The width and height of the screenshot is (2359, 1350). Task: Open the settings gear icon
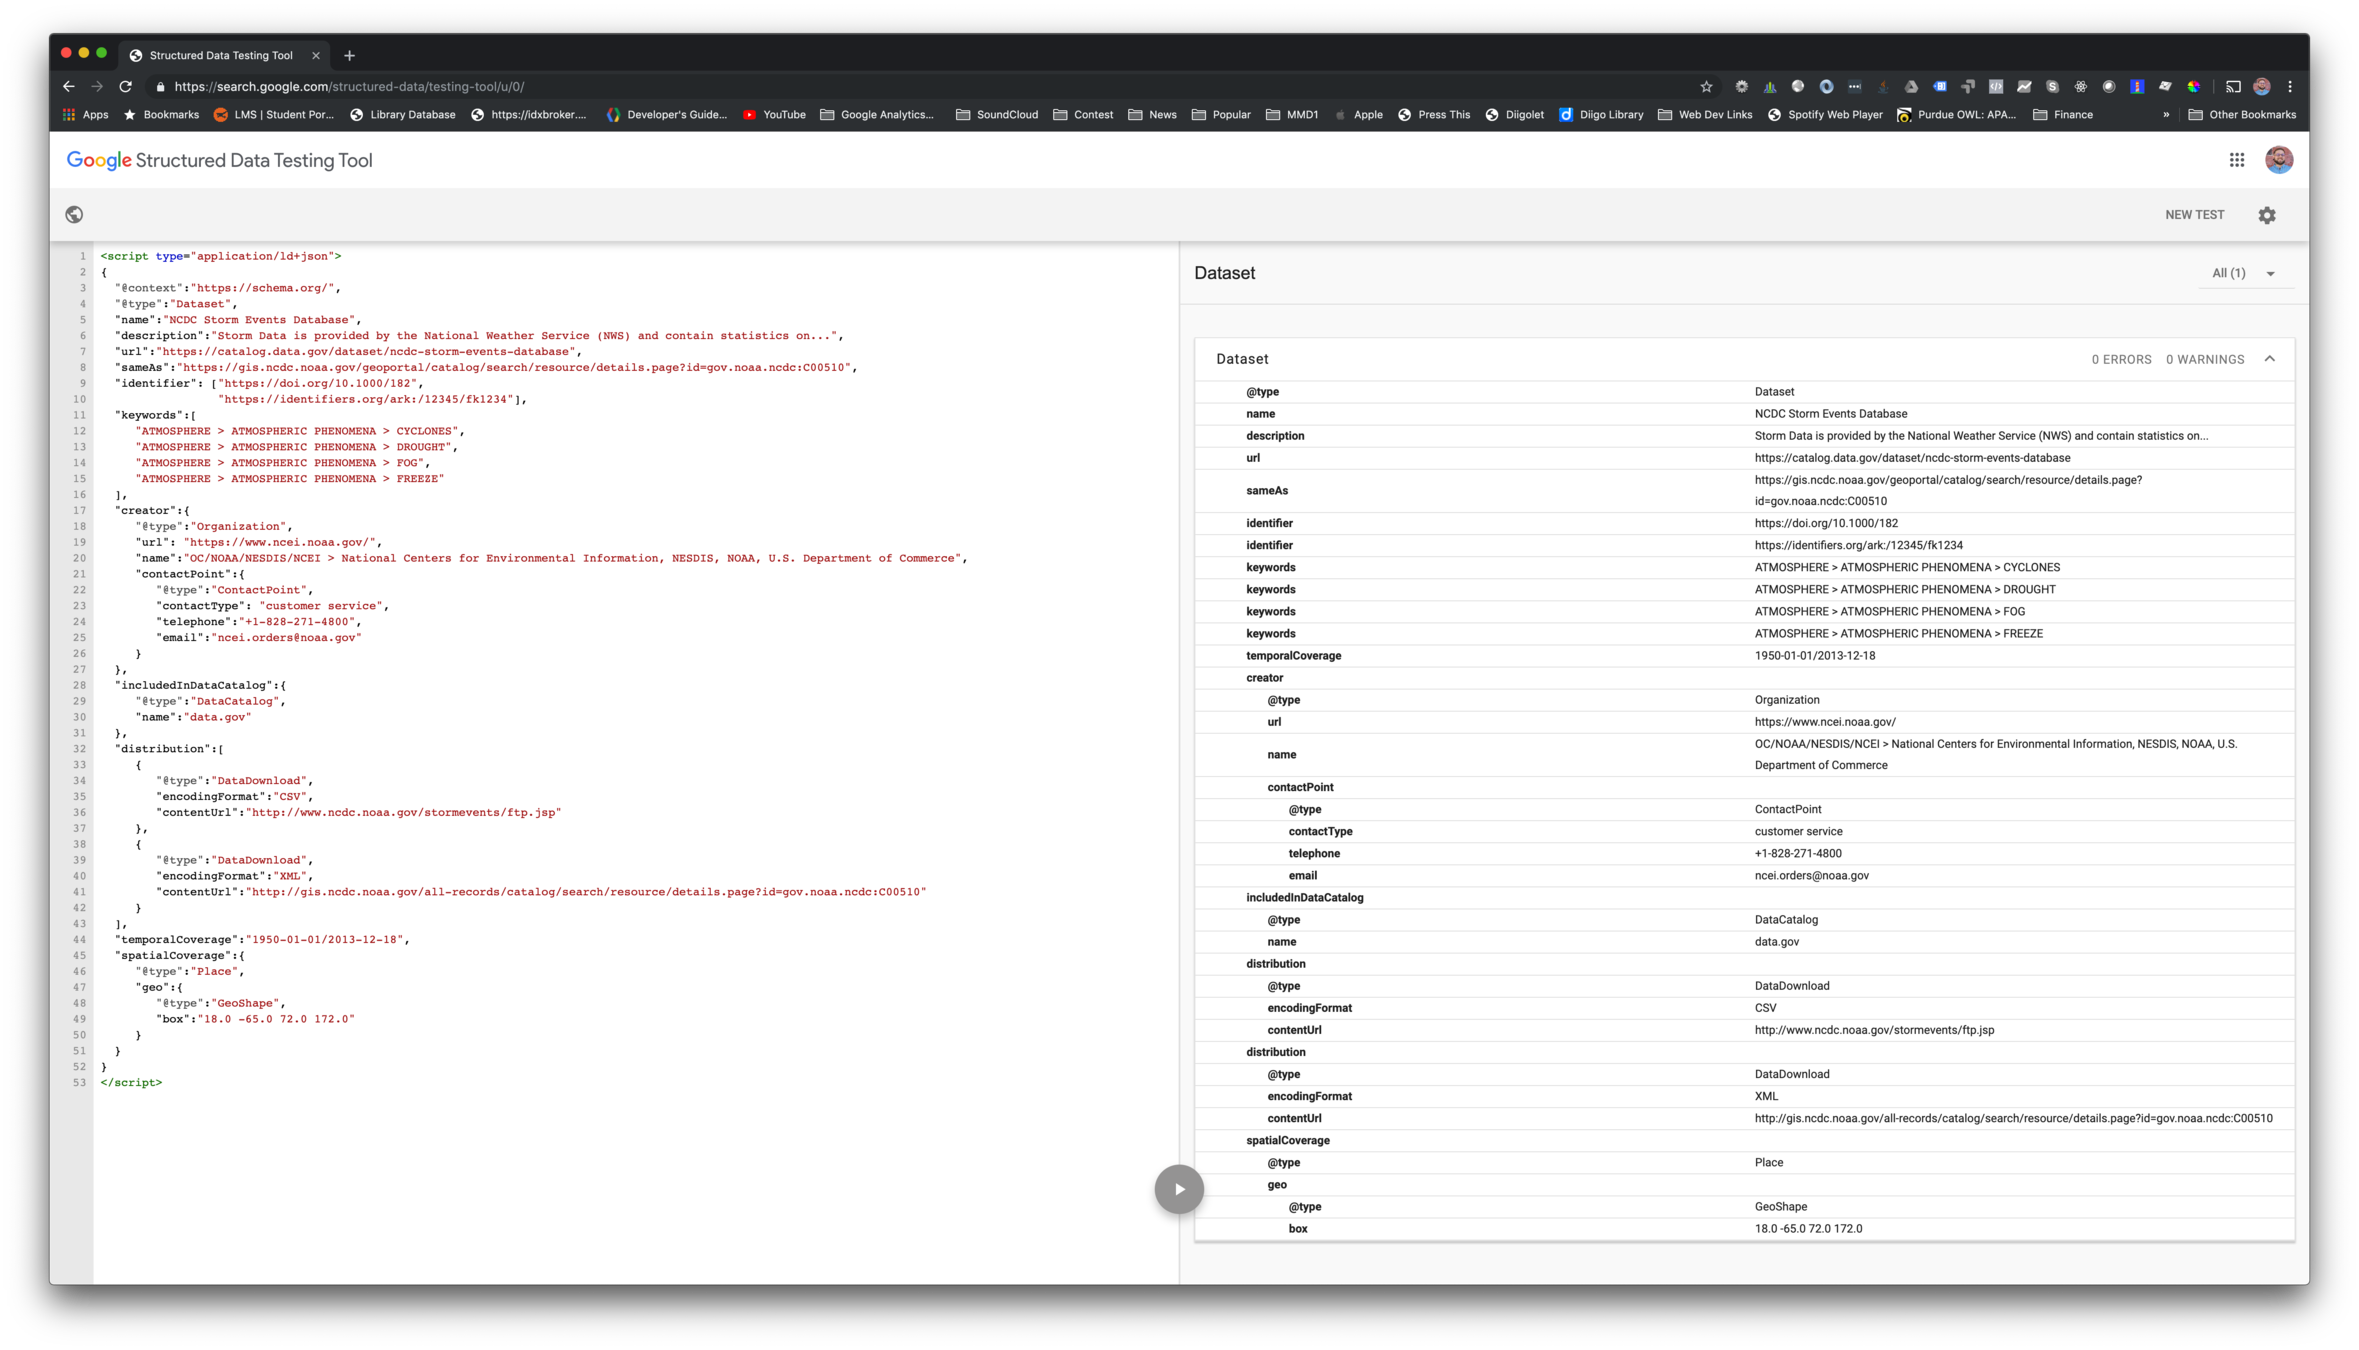[x=2267, y=215]
